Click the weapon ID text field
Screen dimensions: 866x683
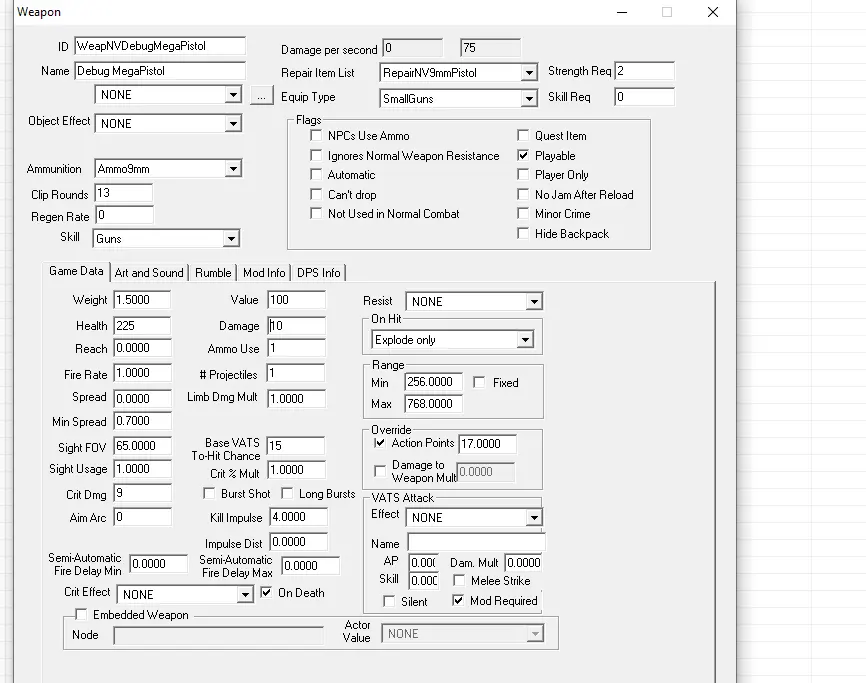click(x=160, y=46)
